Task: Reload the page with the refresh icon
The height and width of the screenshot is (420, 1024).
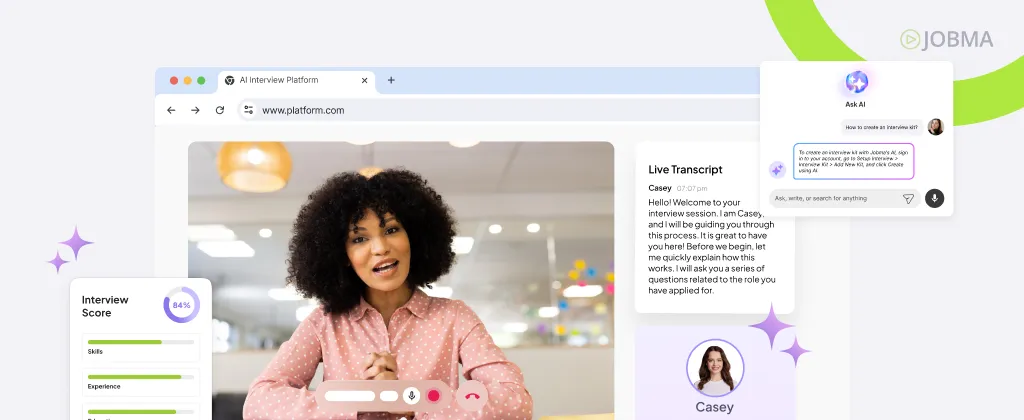Action: pyautogui.click(x=220, y=110)
